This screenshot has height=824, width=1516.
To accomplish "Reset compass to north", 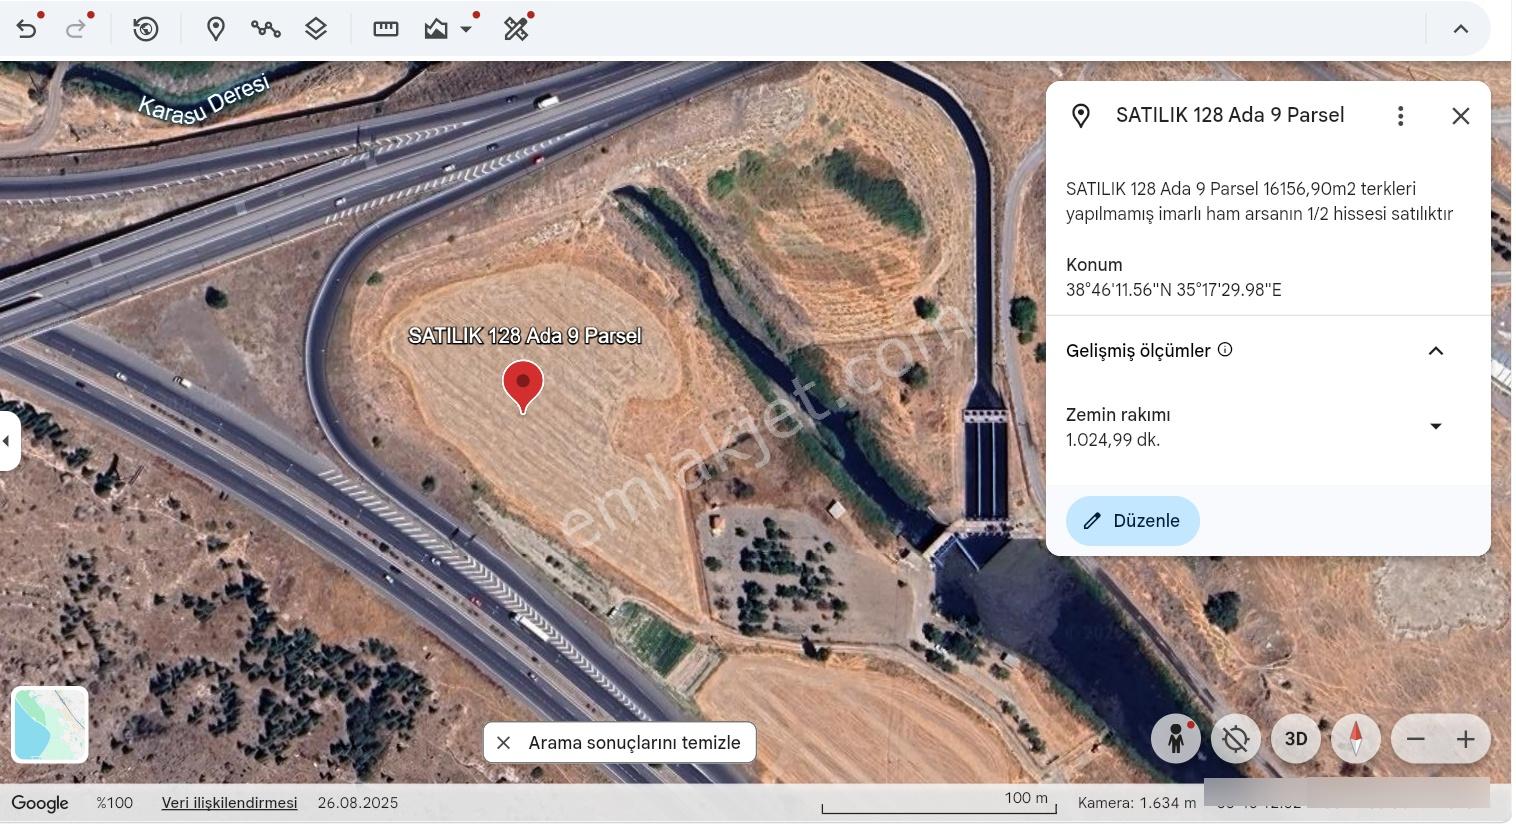I will click(x=1356, y=739).
